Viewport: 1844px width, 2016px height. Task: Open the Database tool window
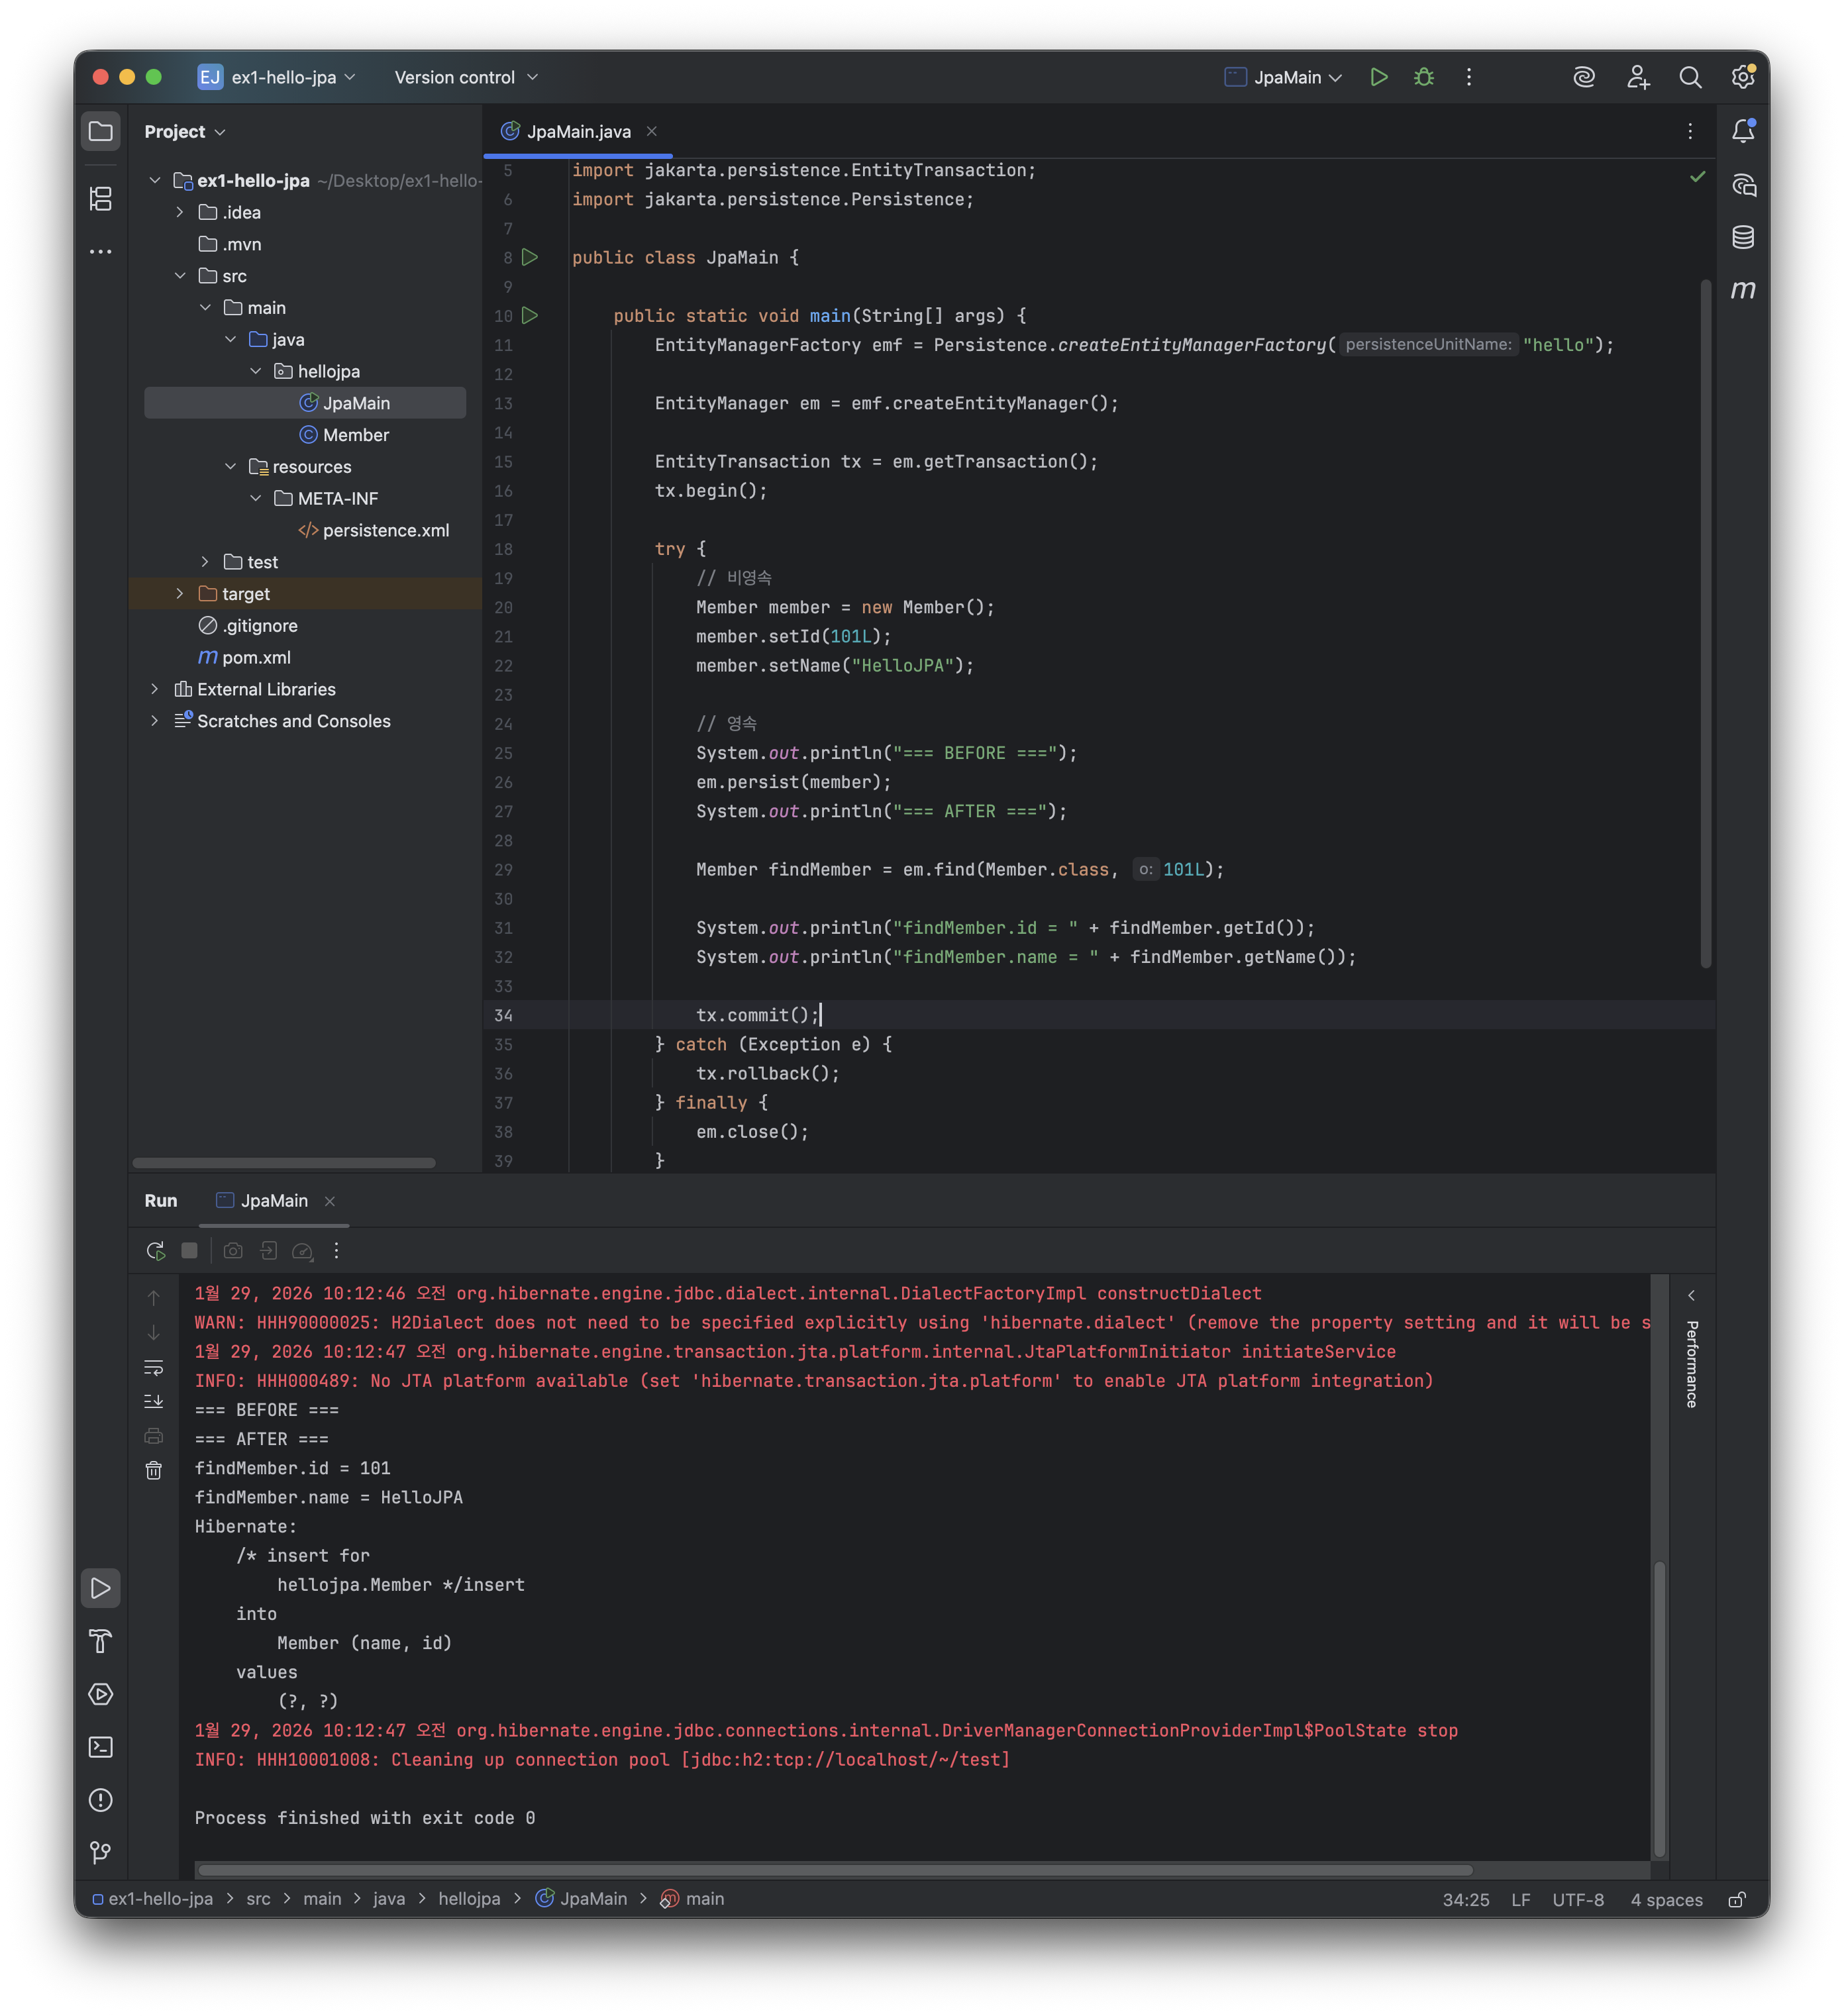click(1742, 237)
